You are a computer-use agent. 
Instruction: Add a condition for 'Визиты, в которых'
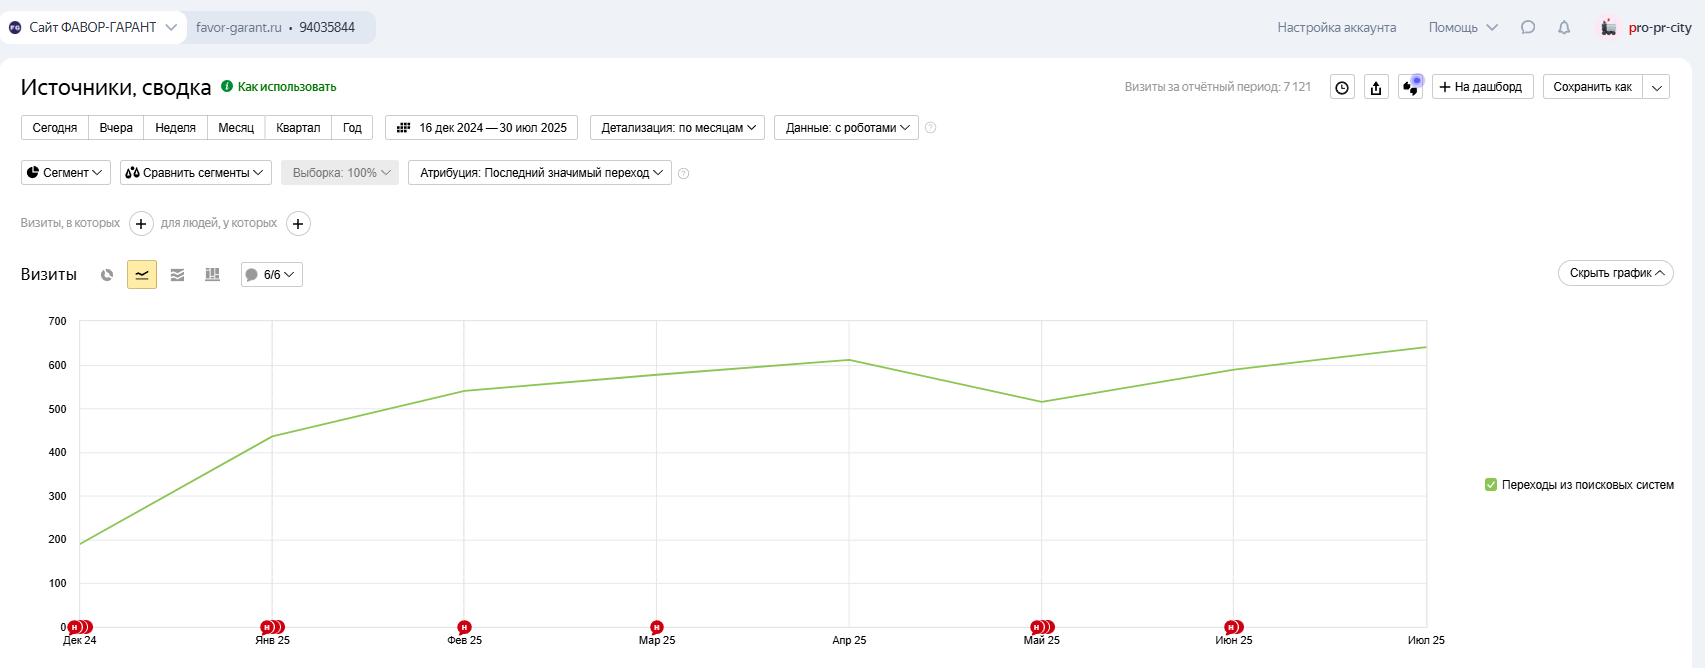coord(141,224)
